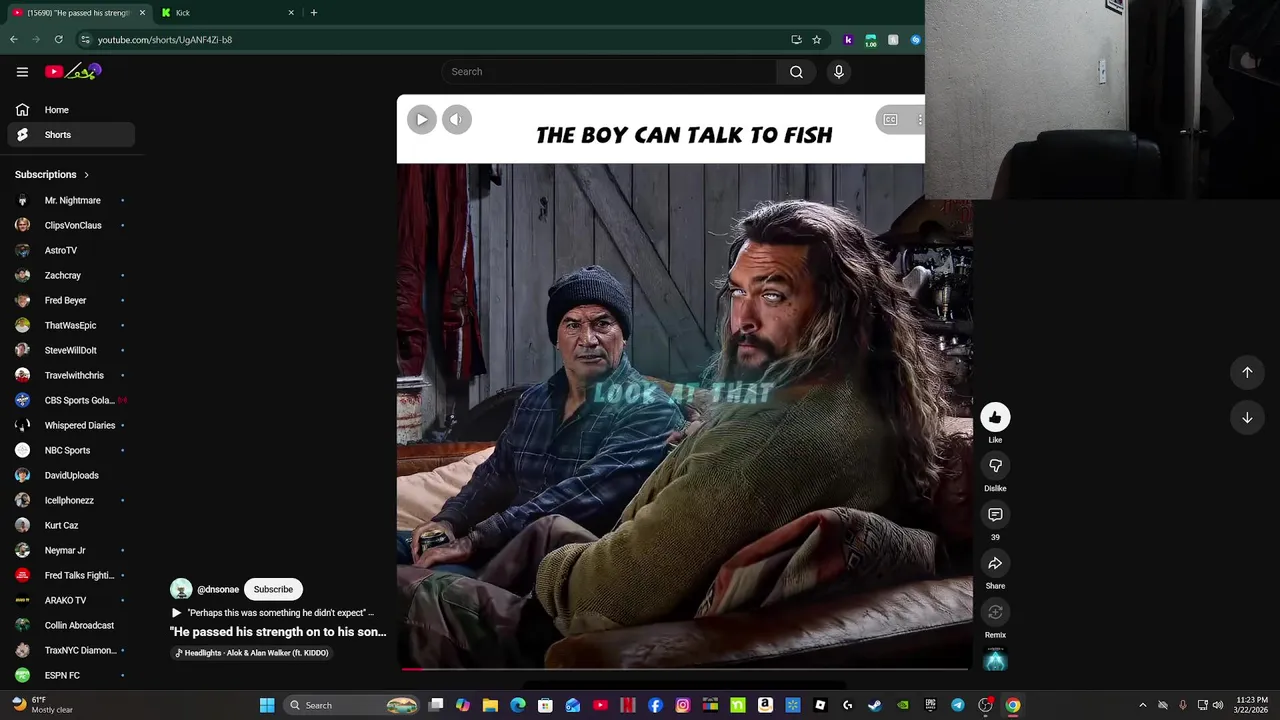
Task: Toggle system volume icon in tray
Action: [1217, 705]
